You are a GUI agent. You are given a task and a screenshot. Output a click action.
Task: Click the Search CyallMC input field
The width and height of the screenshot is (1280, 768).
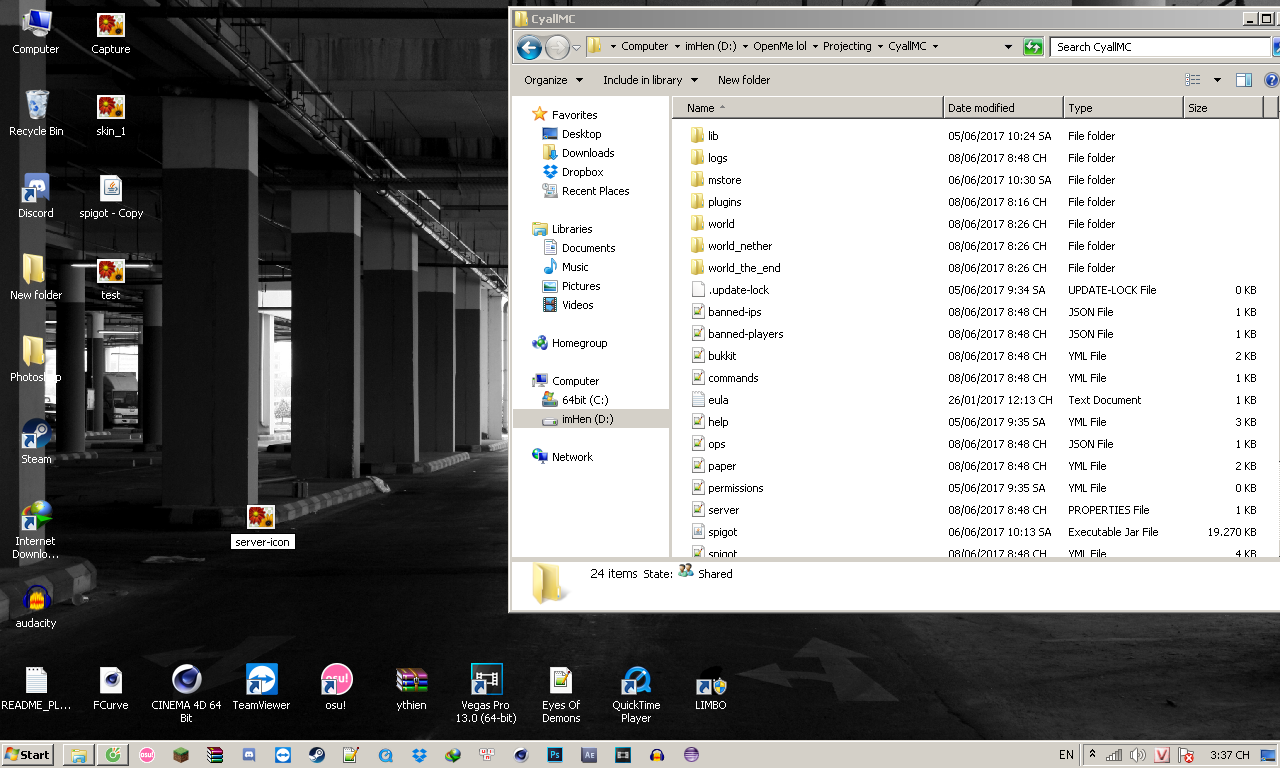(1160, 47)
